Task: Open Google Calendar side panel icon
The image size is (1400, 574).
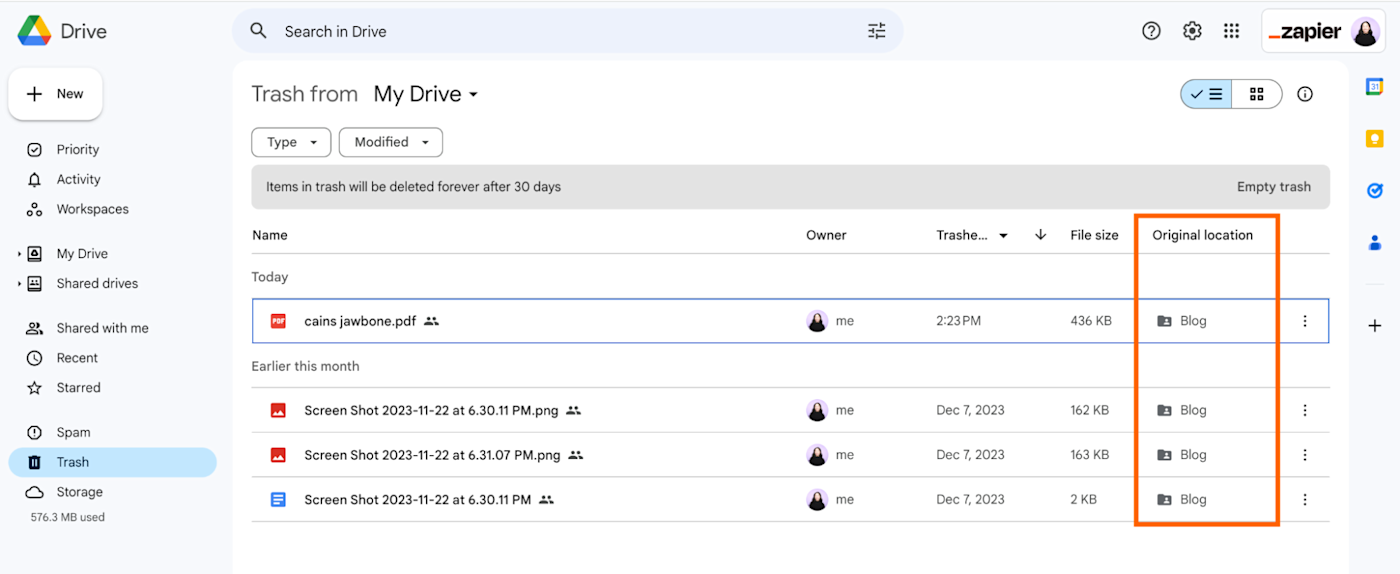Action: pos(1375,87)
